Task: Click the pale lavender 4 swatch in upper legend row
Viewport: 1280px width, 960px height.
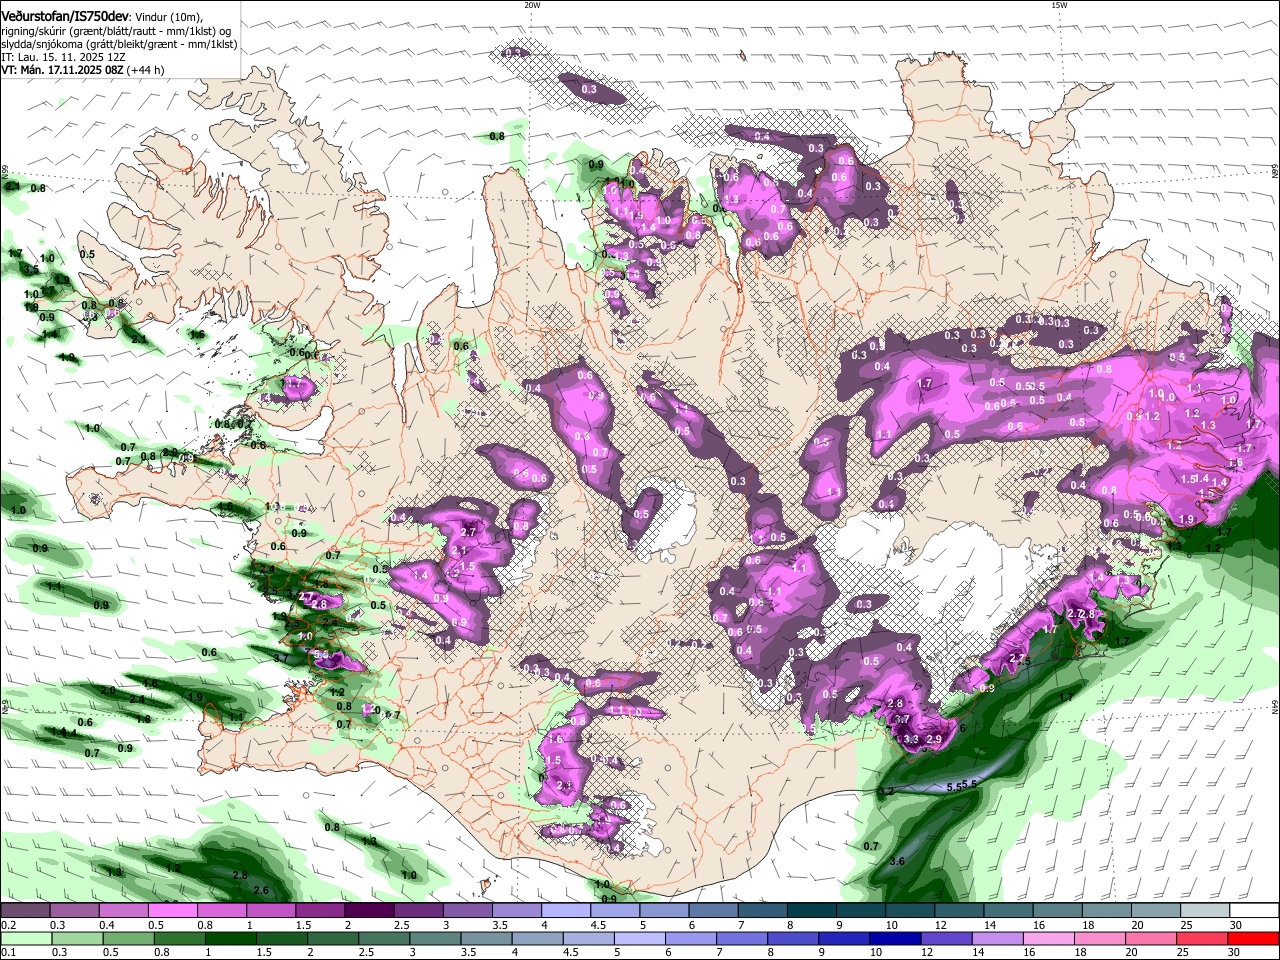Action: (565, 911)
